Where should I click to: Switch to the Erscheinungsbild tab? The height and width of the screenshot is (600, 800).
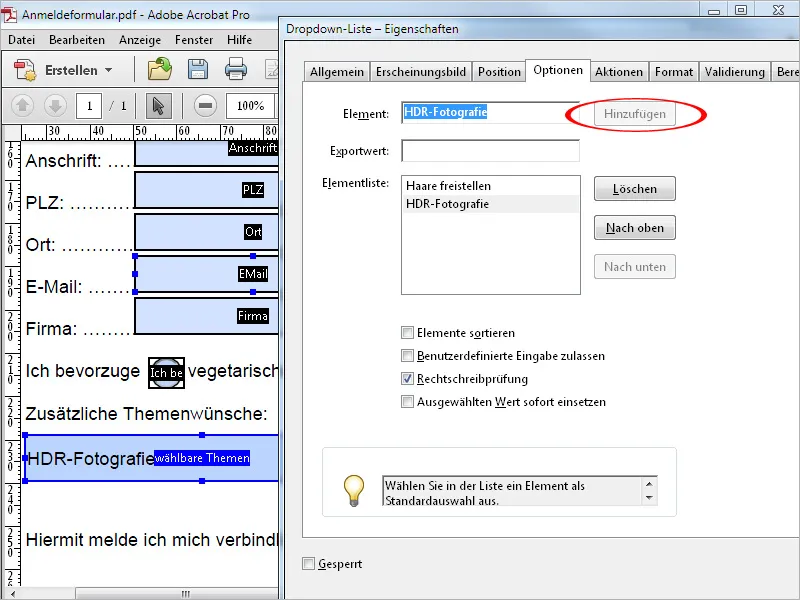click(421, 72)
